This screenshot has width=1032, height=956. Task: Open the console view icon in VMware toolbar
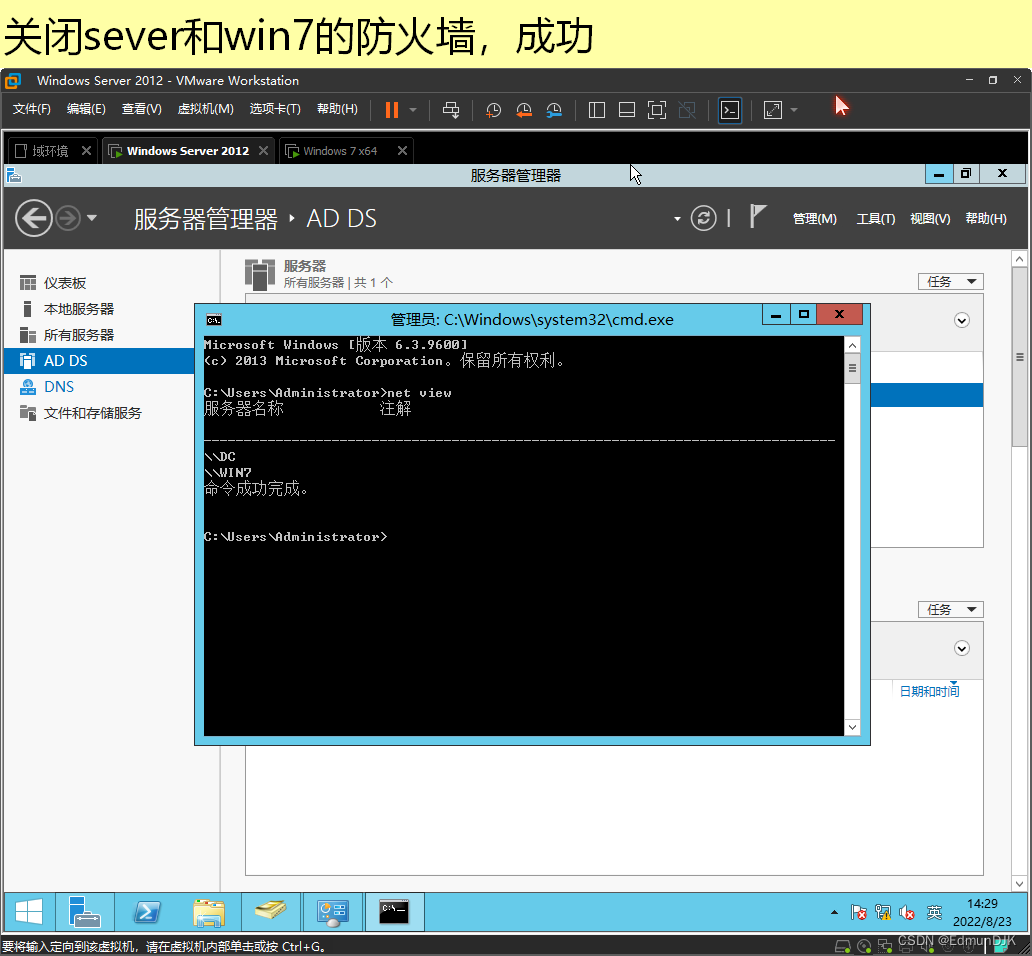[x=730, y=110]
